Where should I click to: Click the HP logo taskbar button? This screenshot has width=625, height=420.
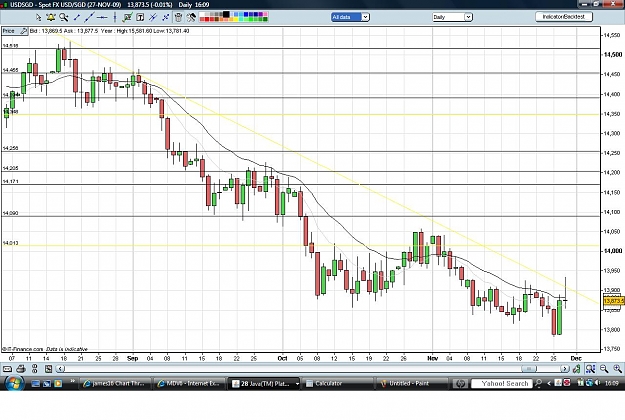tap(460, 383)
